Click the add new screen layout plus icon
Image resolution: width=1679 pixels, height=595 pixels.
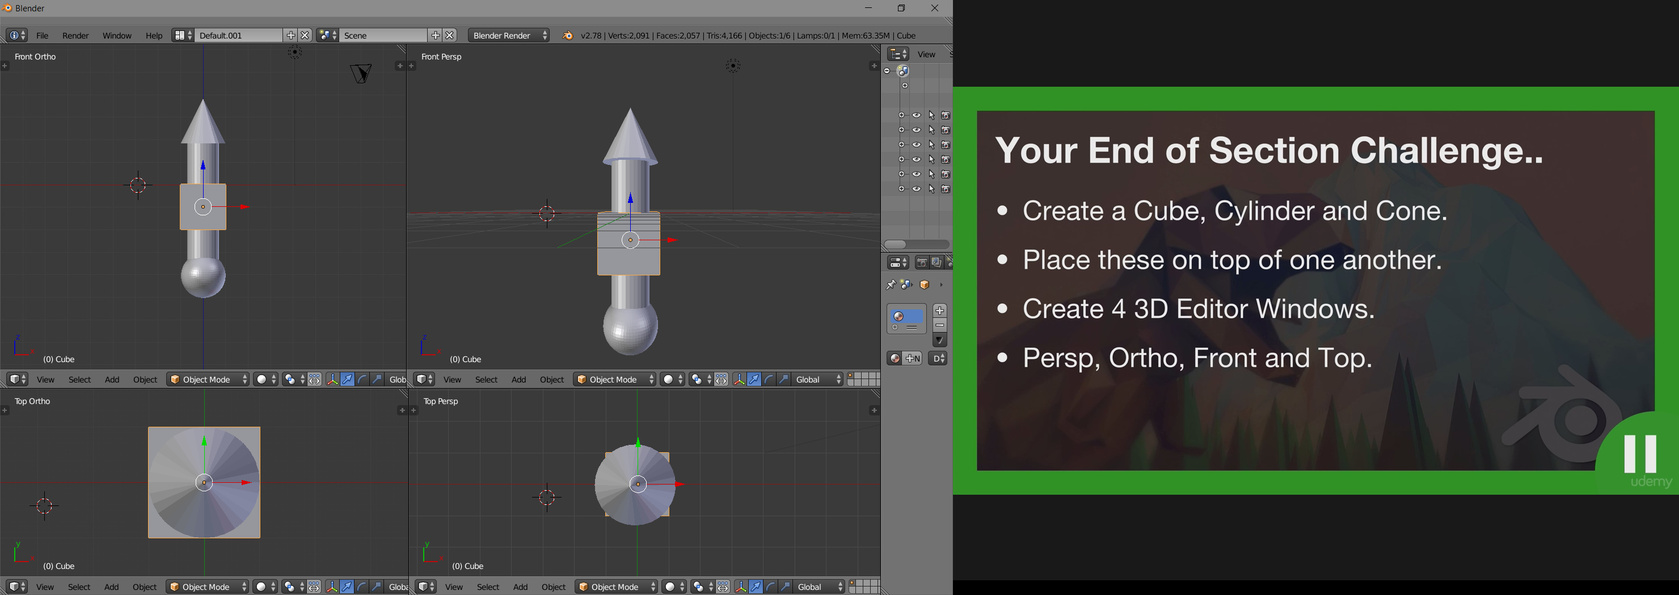click(291, 35)
